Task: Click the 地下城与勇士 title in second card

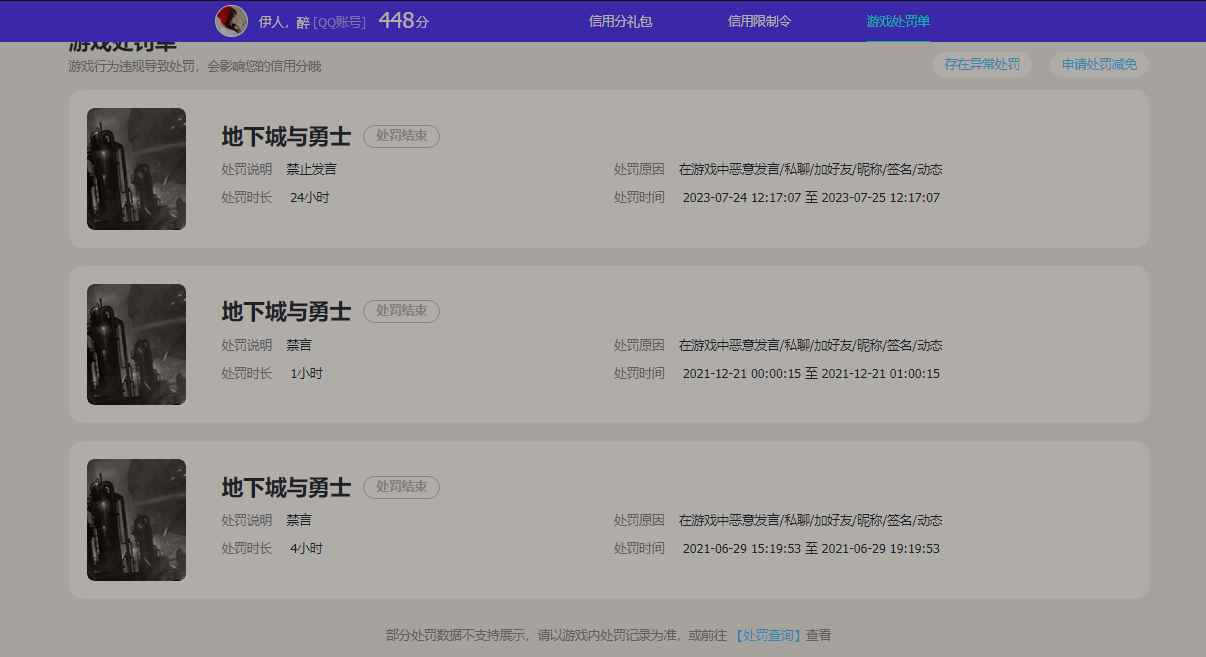Action: point(286,312)
